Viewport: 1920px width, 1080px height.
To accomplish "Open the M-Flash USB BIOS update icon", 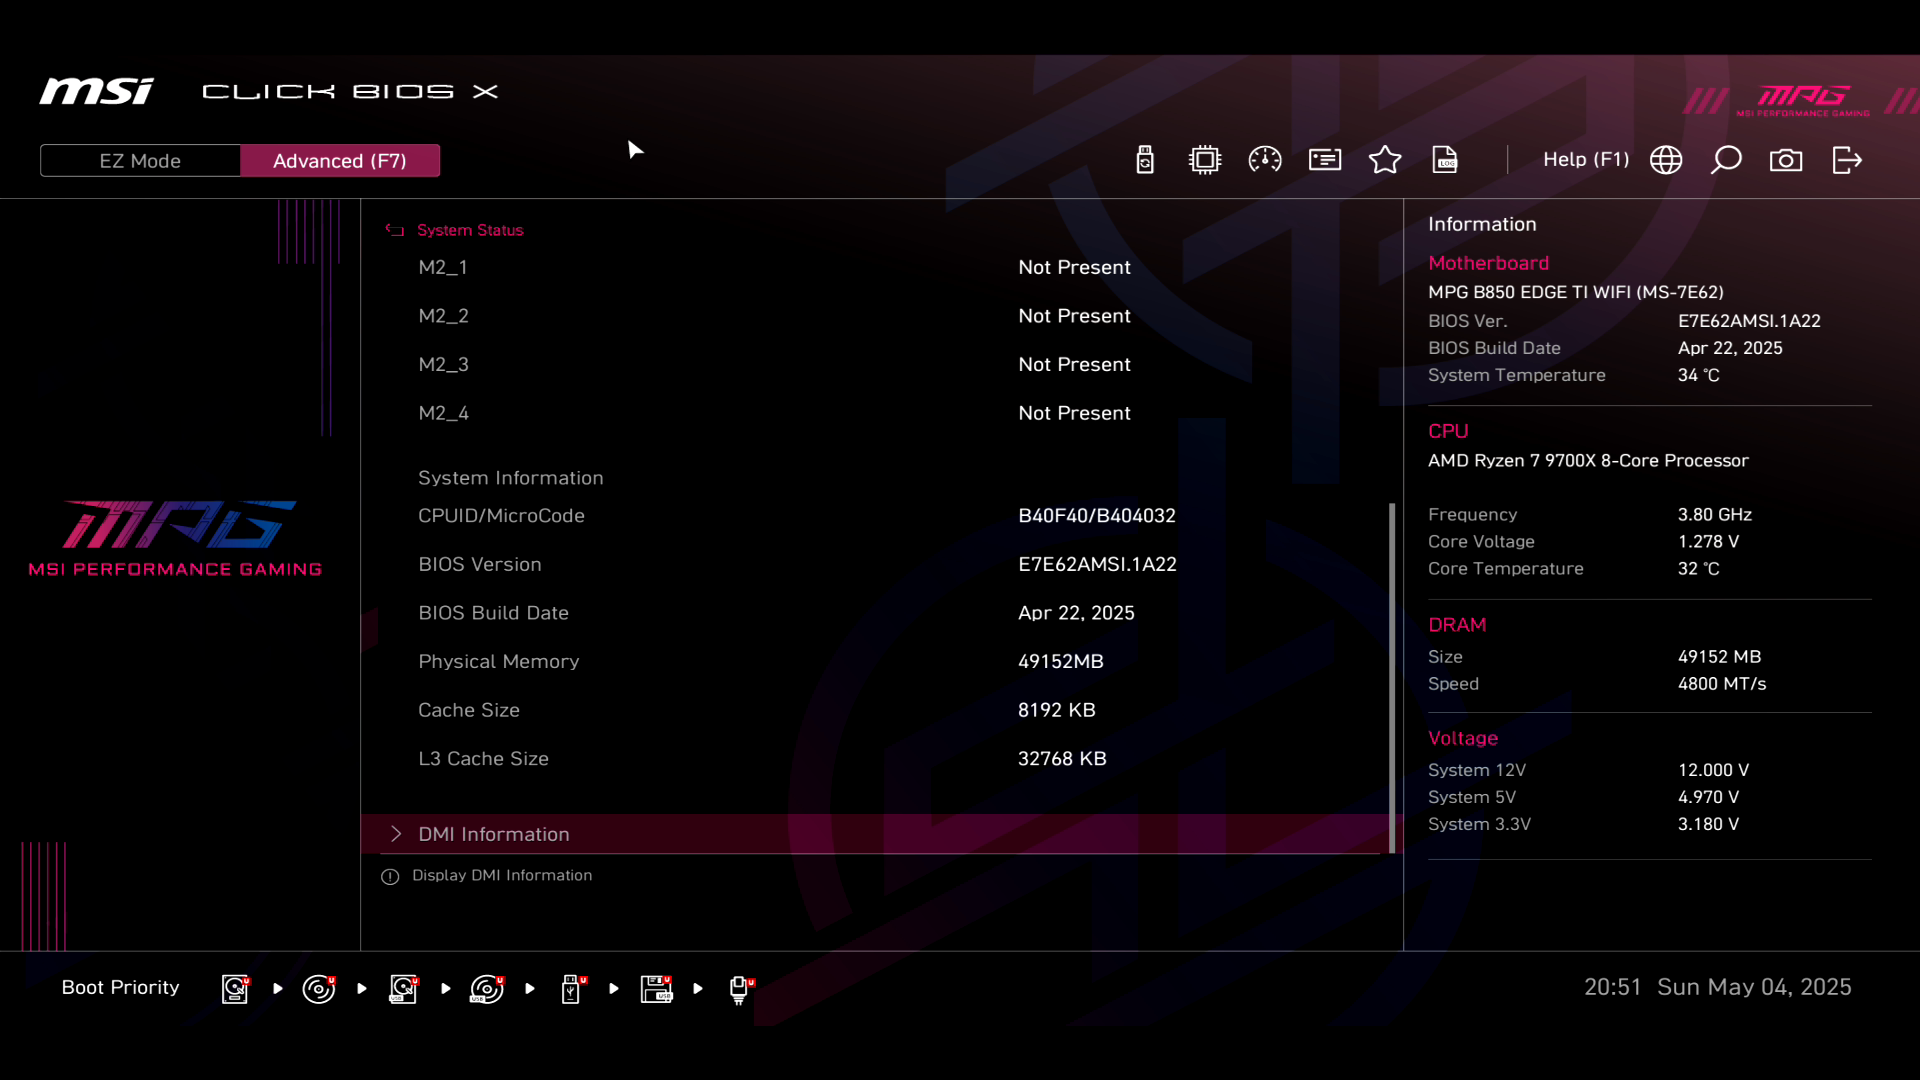I will [1145, 160].
